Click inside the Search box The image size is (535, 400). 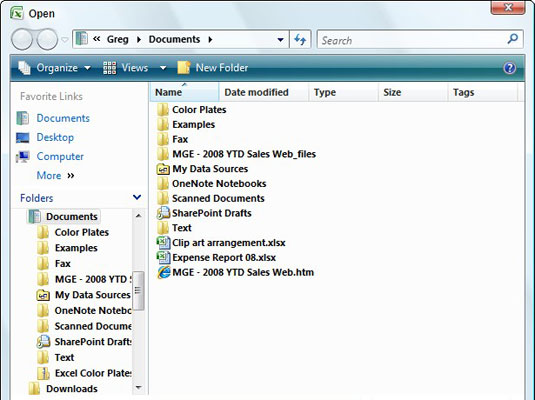[420, 40]
